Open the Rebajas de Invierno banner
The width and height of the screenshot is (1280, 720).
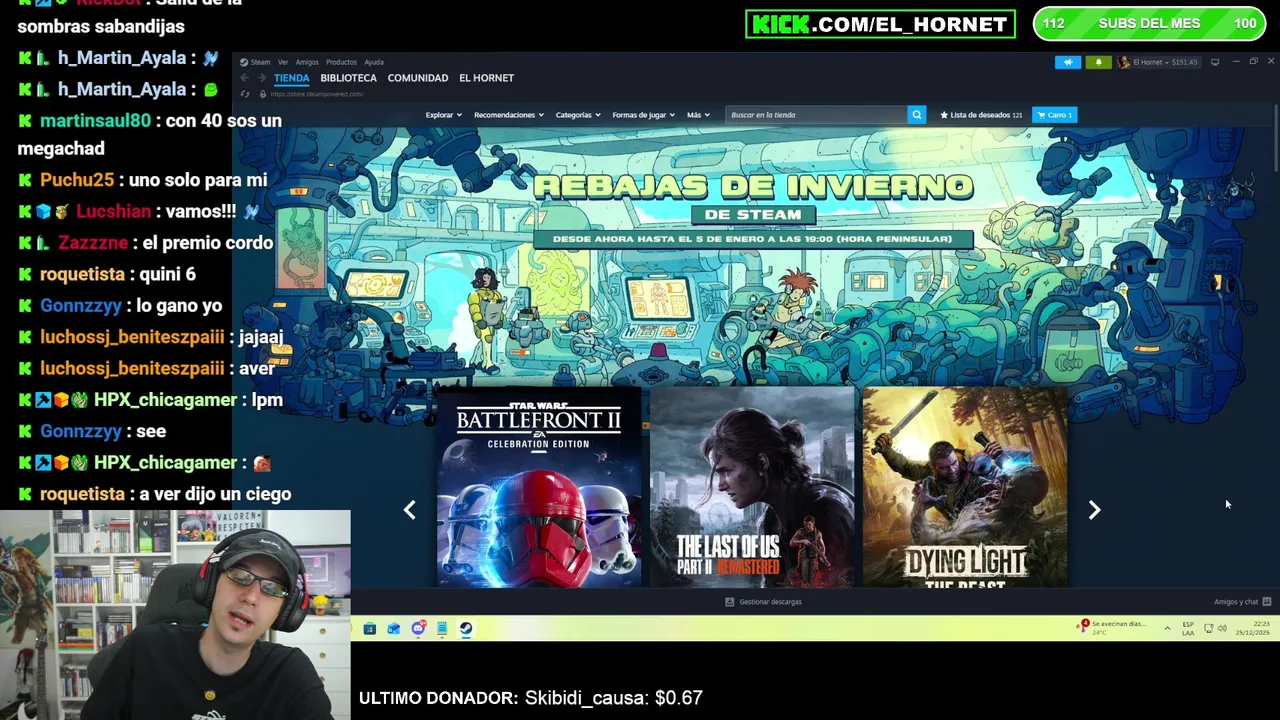click(x=753, y=210)
